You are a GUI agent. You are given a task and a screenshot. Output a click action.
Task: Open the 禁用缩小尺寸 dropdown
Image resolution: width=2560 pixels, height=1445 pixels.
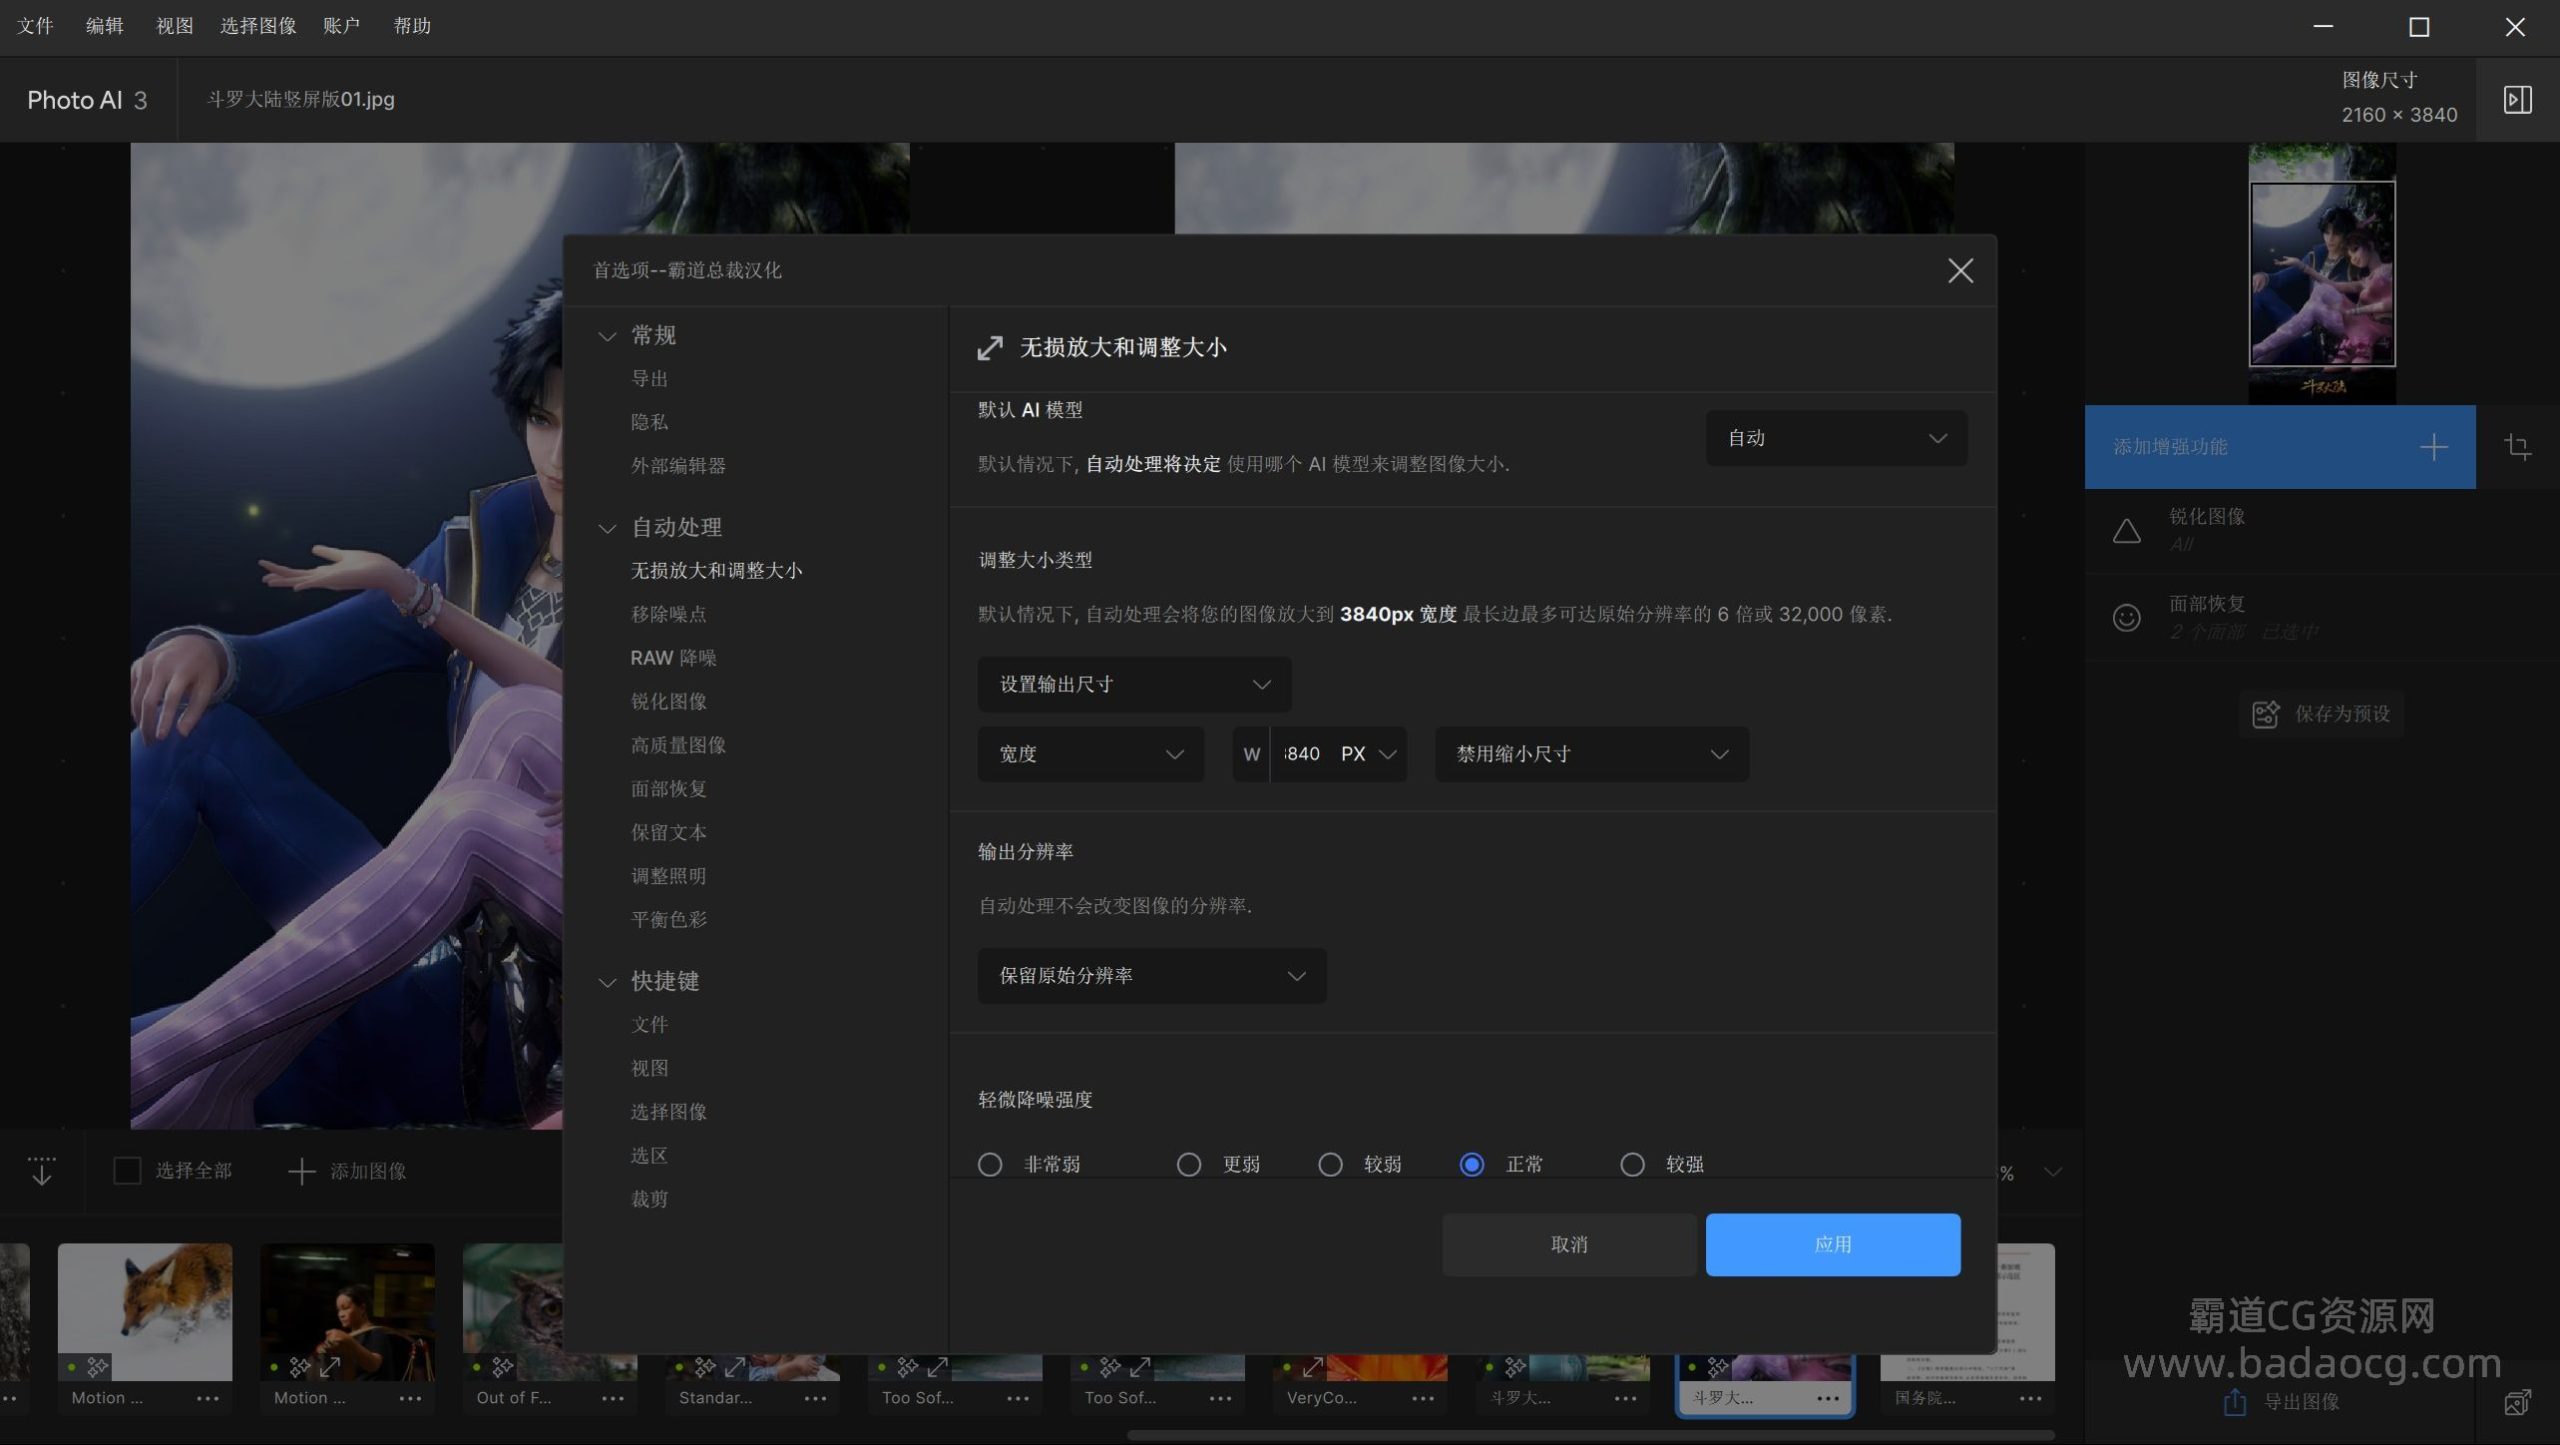[1592, 754]
